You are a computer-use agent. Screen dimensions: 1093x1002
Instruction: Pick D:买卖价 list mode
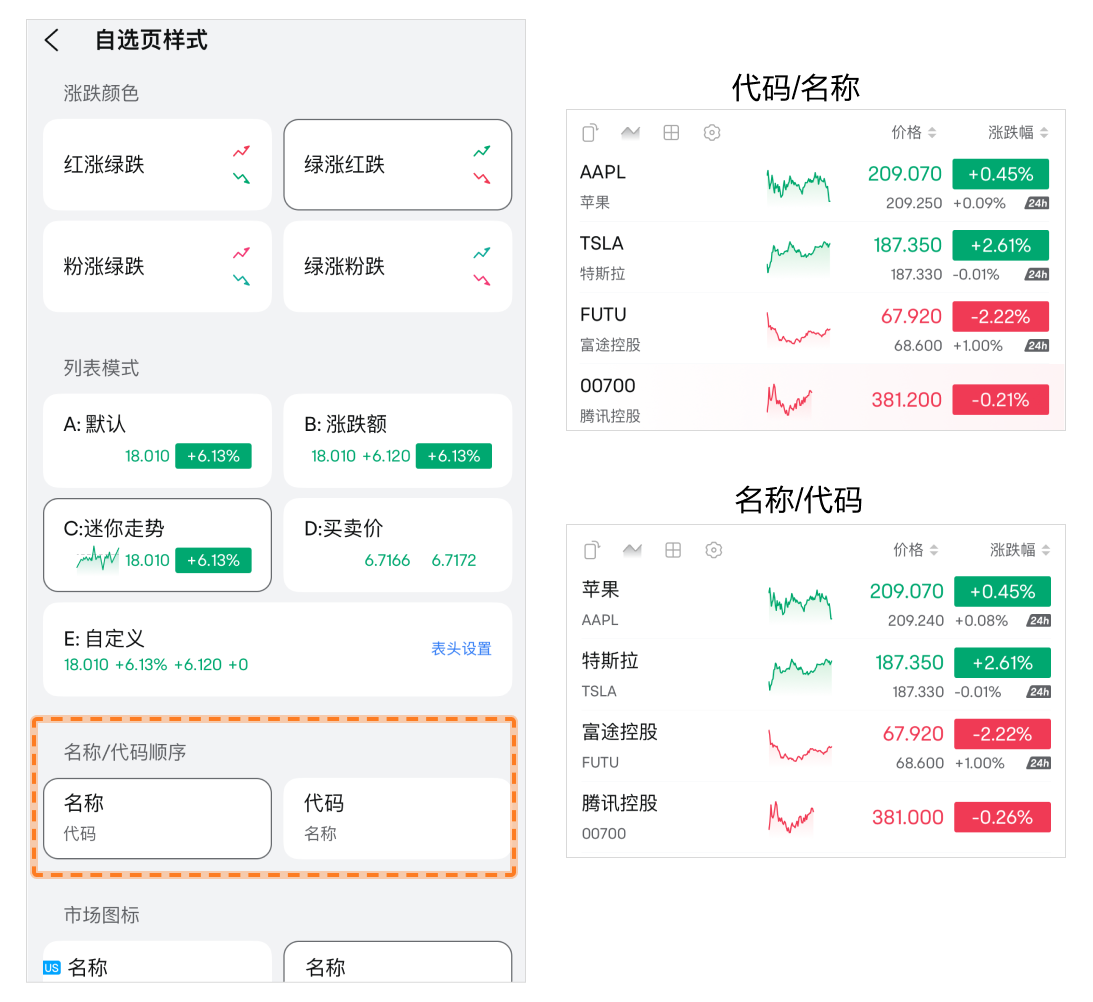tap(397, 545)
